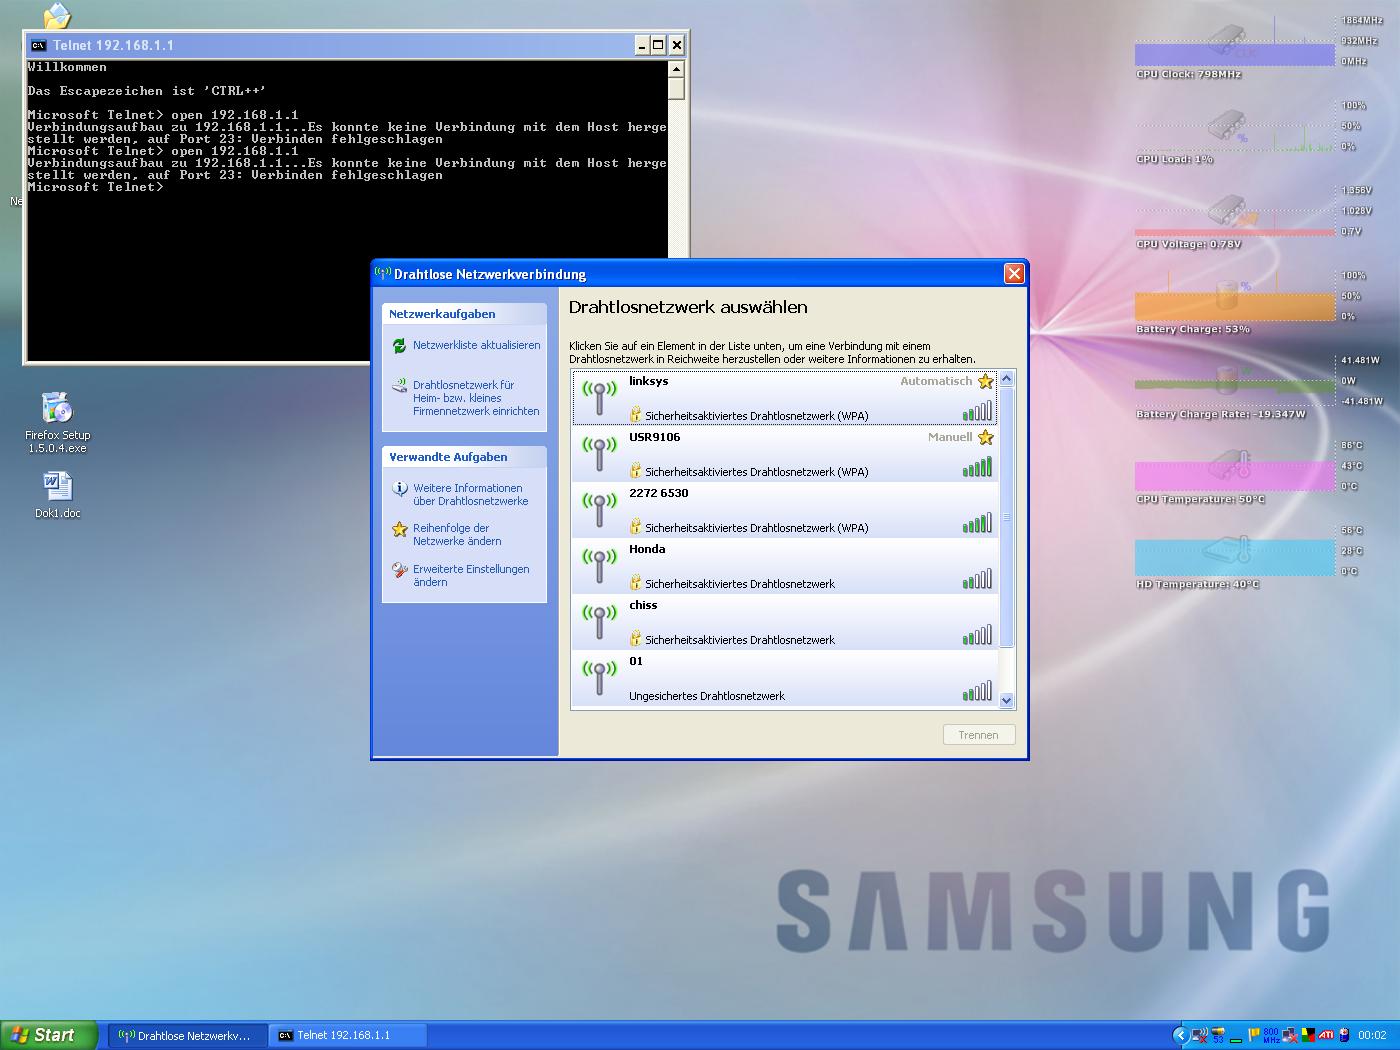1400x1050 pixels.
Task: Click the signal strength bars for USR9106
Action: (977, 467)
